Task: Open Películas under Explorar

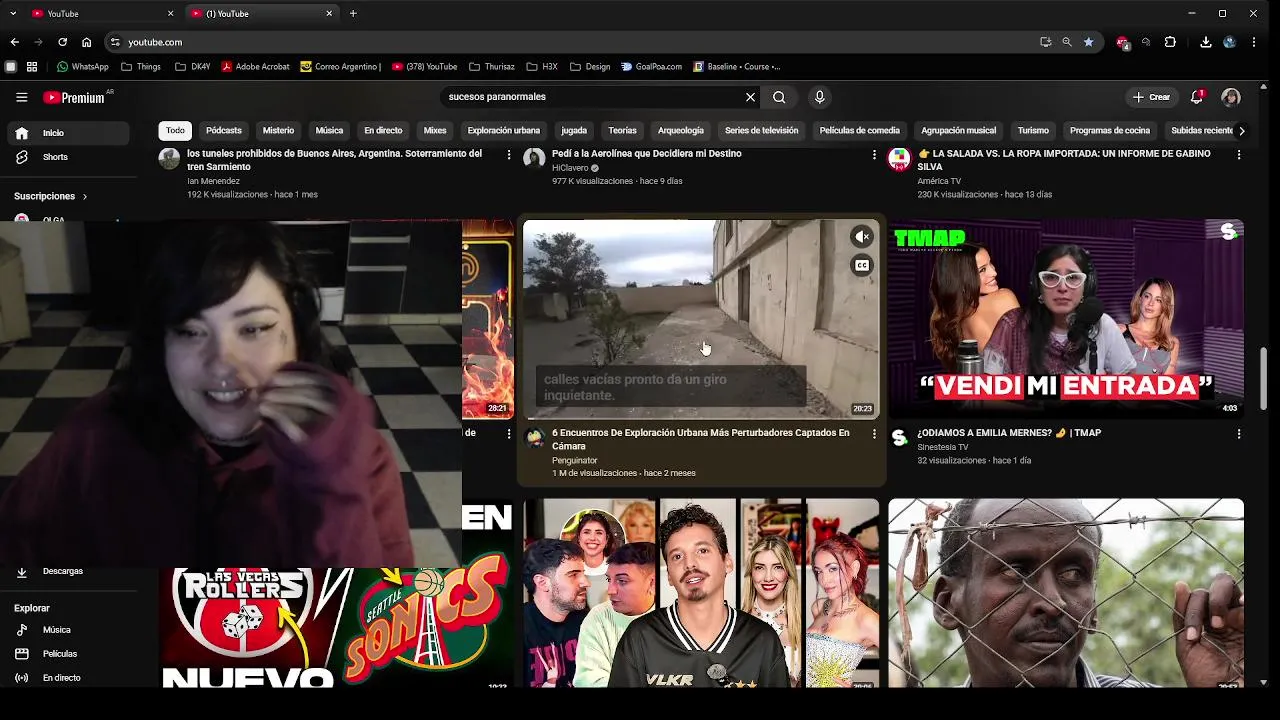Action: (x=68, y=654)
